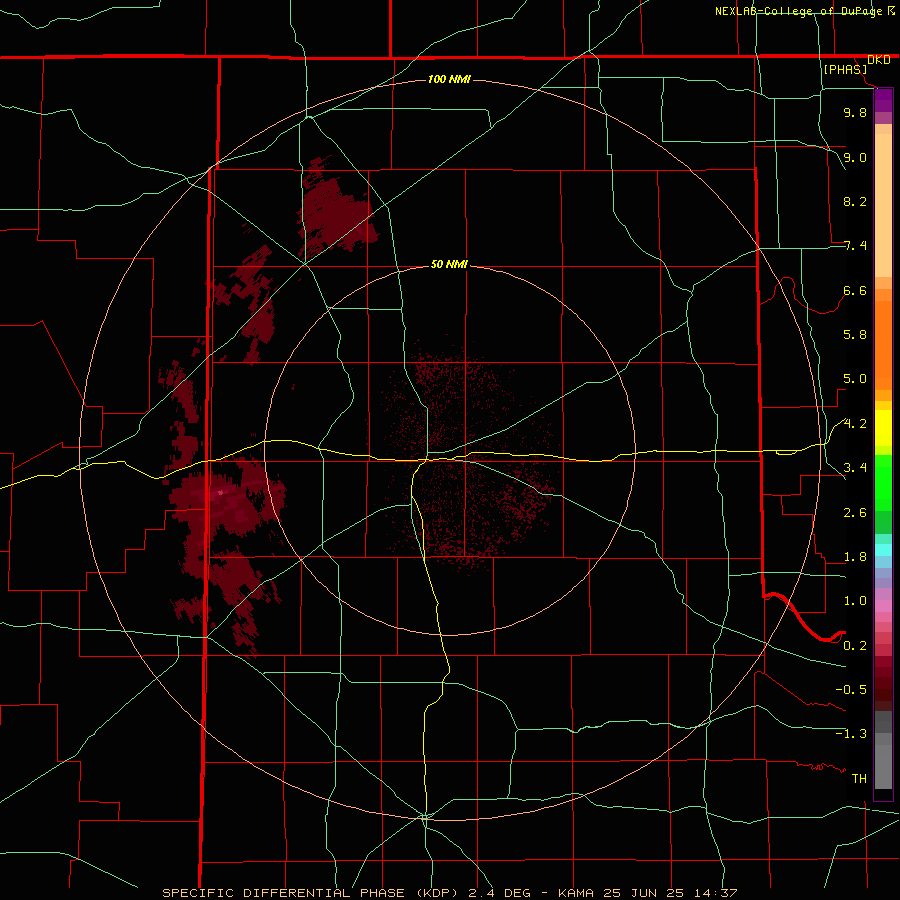This screenshot has height=900, width=900.
Task: Select the 6.6 scale value
Action: [855, 290]
